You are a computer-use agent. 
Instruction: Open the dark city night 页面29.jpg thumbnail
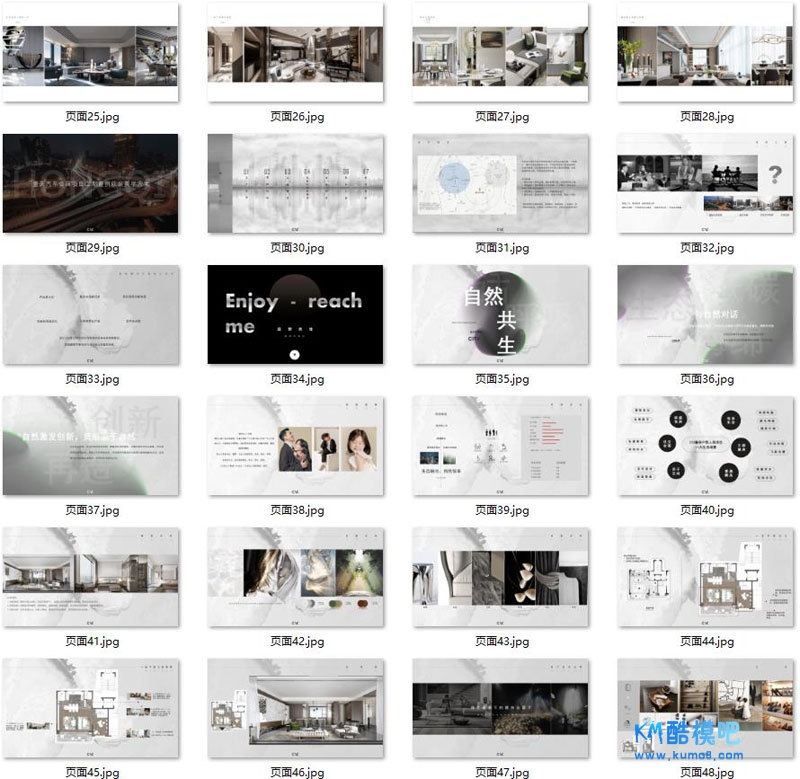pyautogui.click(x=91, y=183)
